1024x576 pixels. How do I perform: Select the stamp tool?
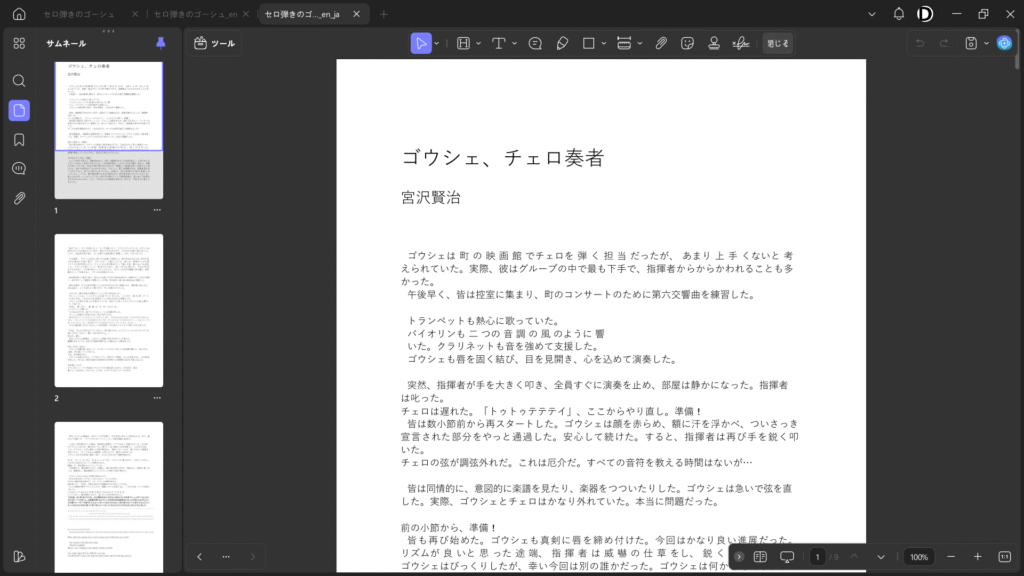pyautogui.click(x=714, y=43)
